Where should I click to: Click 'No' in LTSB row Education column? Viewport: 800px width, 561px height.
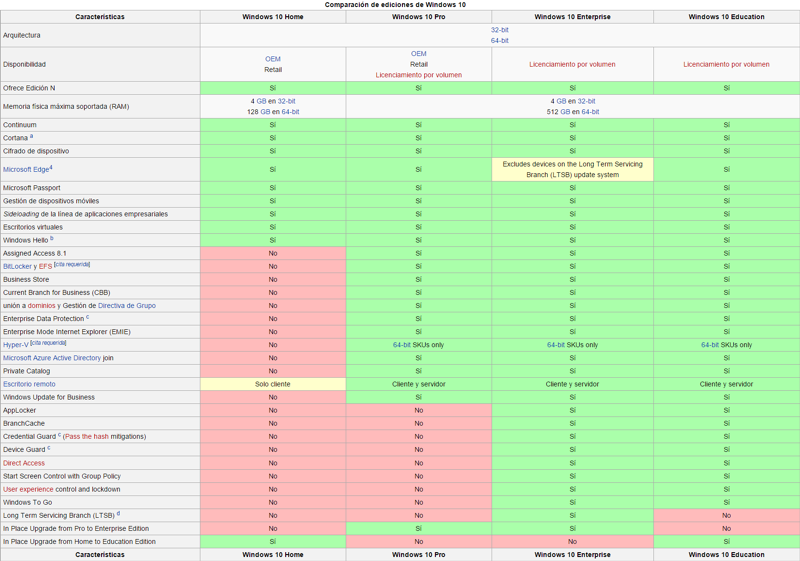(x=727, y=516)
